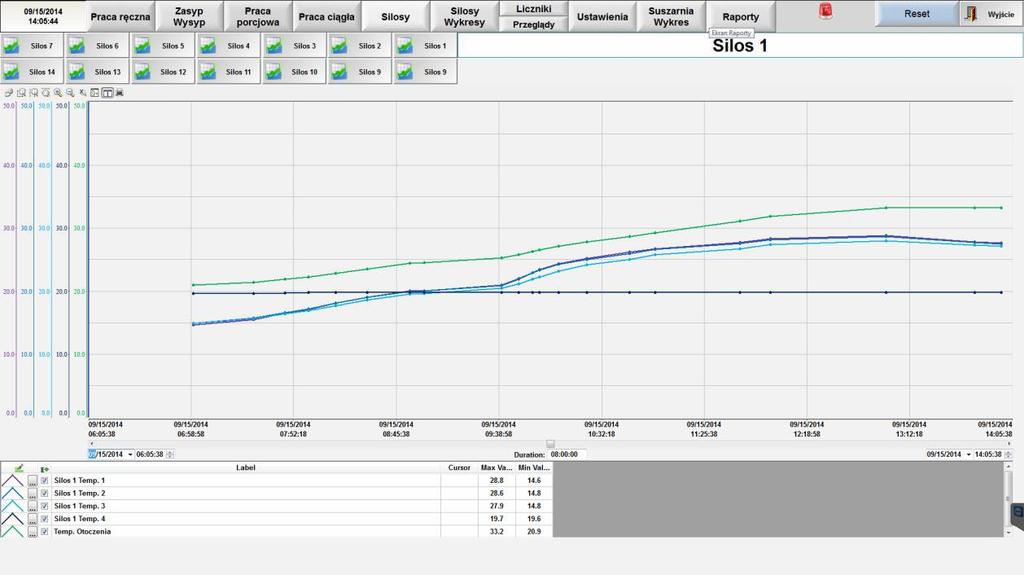Open the Silos 4 chart

(x=229, y=46)
